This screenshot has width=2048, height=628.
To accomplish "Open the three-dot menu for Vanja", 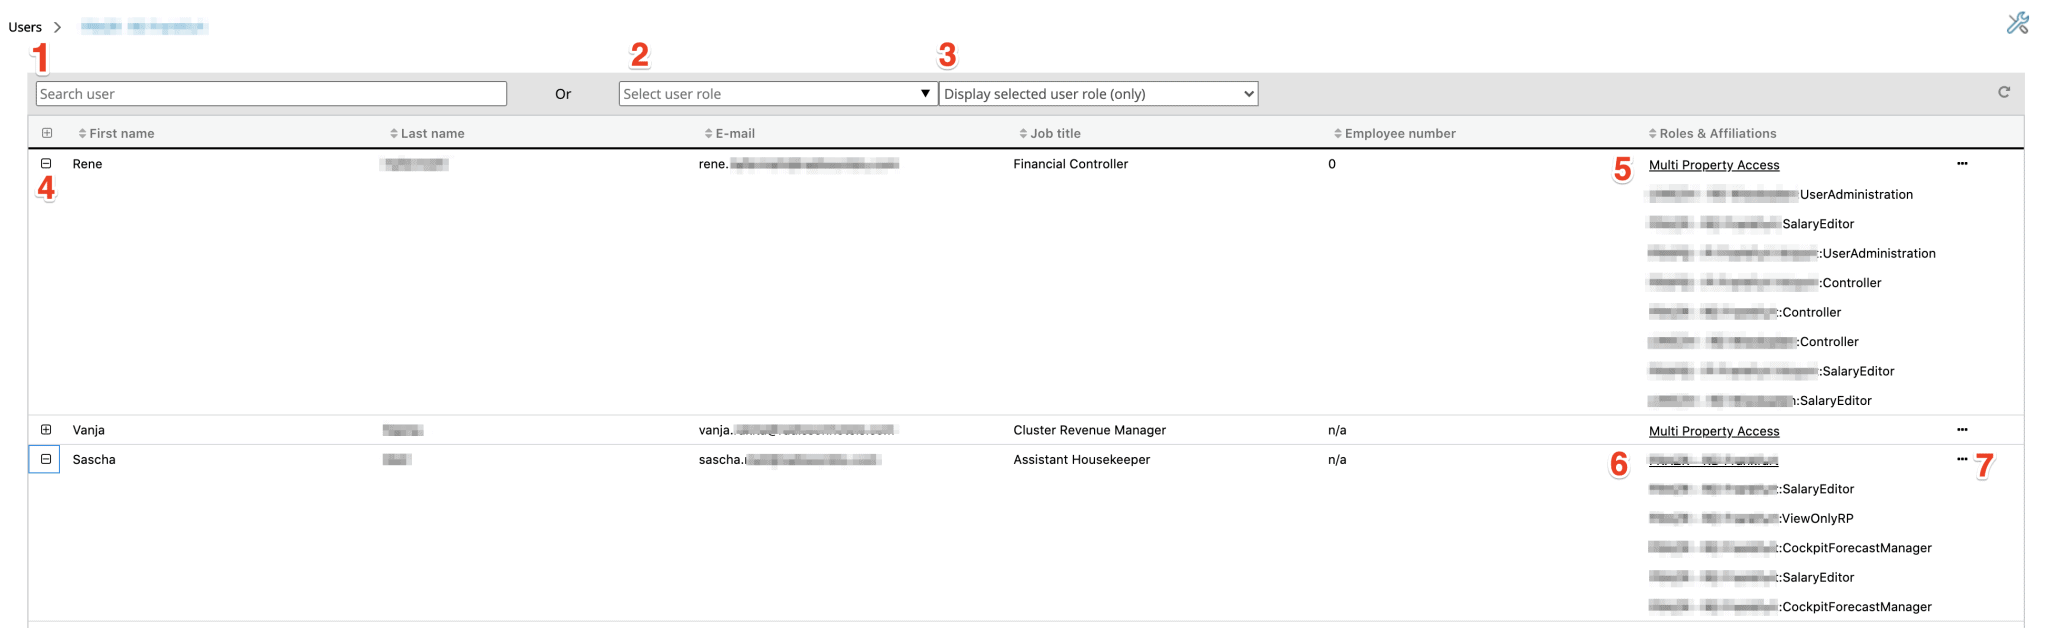I will [1962, 430].
